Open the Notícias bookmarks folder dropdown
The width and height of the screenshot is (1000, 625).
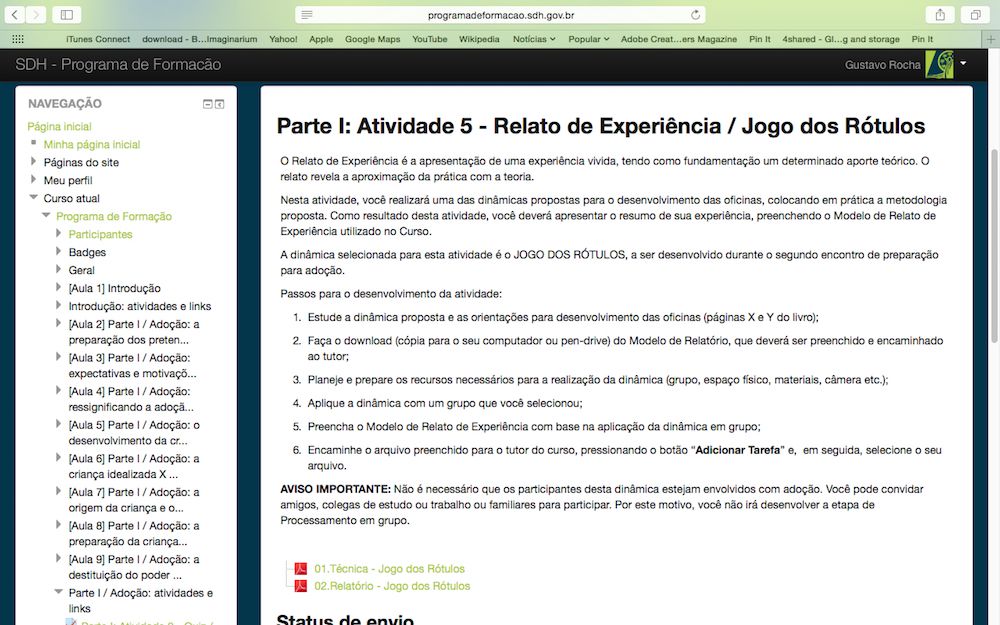[x=534, y=39]
